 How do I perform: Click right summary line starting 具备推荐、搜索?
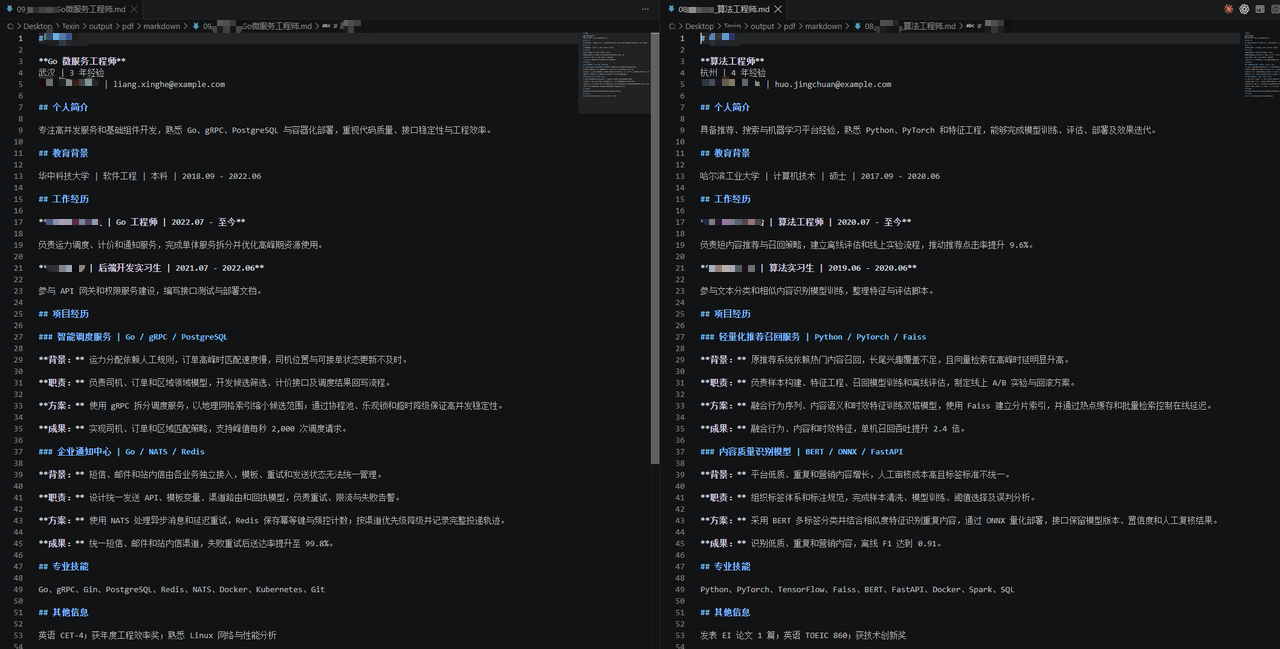[929, 130]
